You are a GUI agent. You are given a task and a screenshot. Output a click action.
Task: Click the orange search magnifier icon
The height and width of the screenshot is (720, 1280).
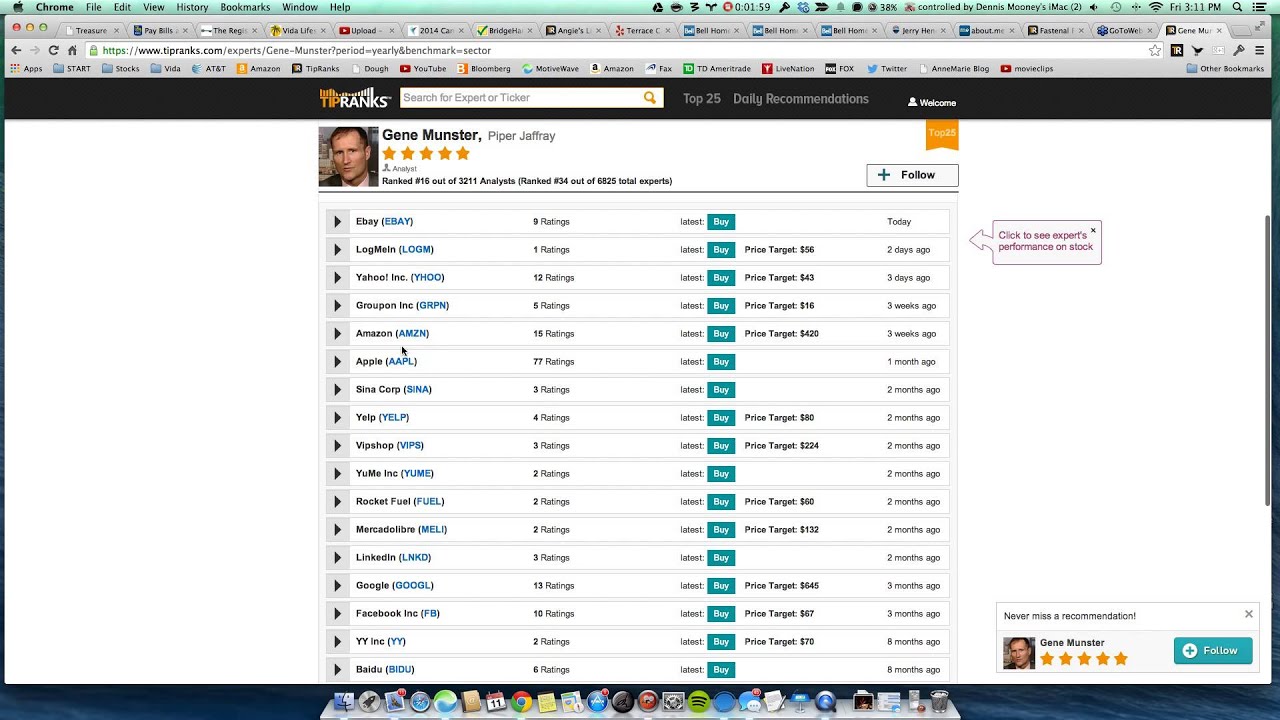[650, 98]
